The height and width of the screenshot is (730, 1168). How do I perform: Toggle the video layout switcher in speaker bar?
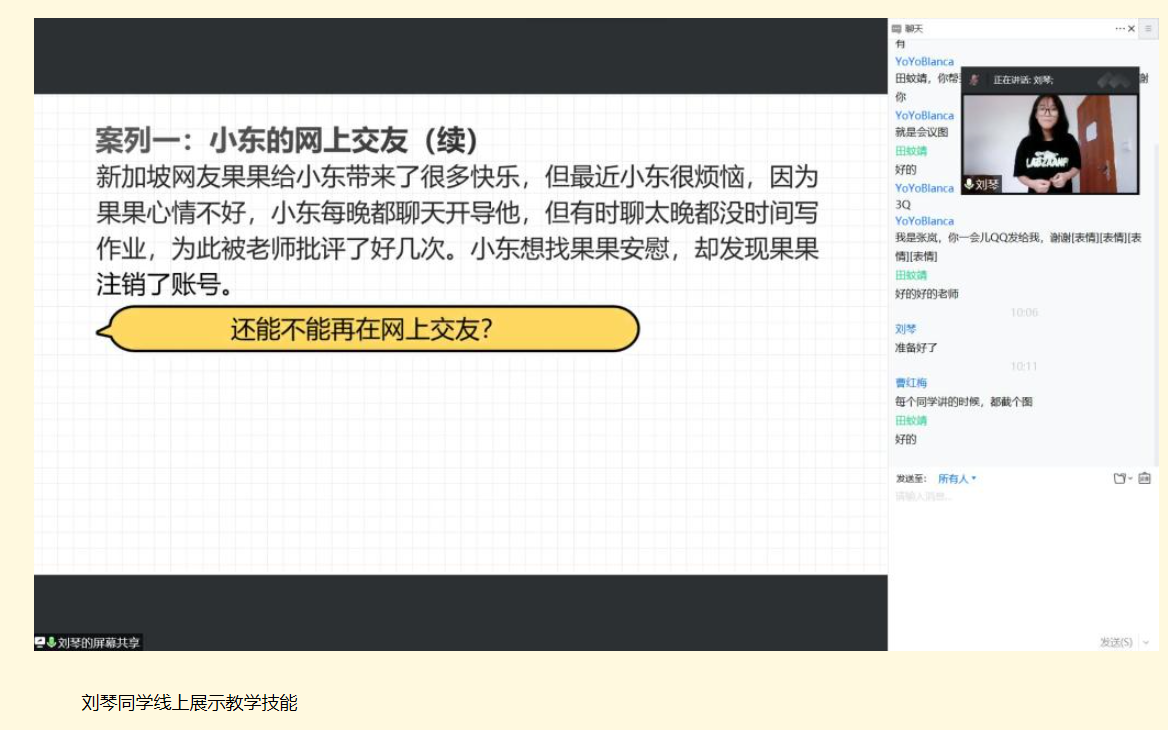tap(1114, 80)
